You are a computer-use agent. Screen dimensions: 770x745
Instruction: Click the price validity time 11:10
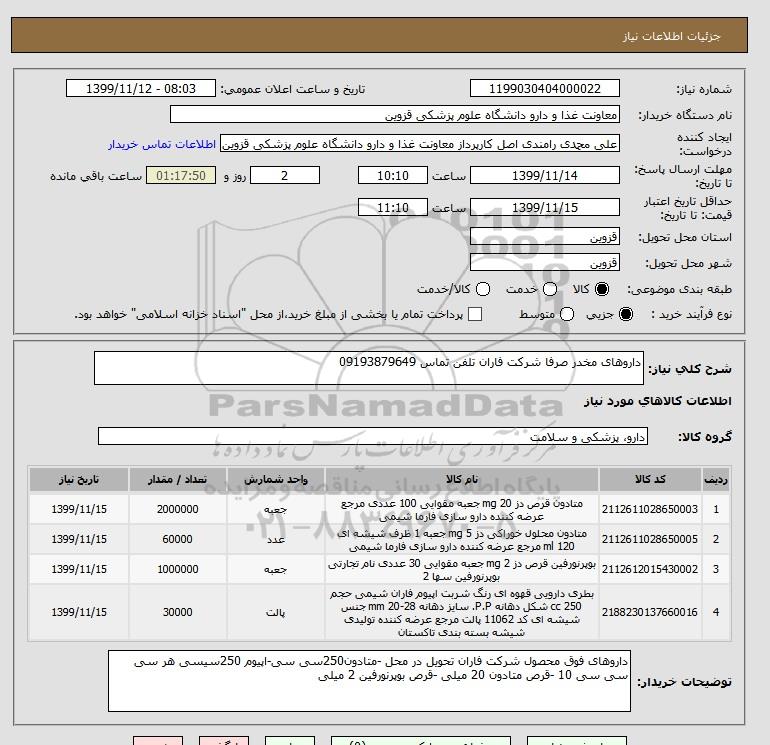[x=393, y=207]
